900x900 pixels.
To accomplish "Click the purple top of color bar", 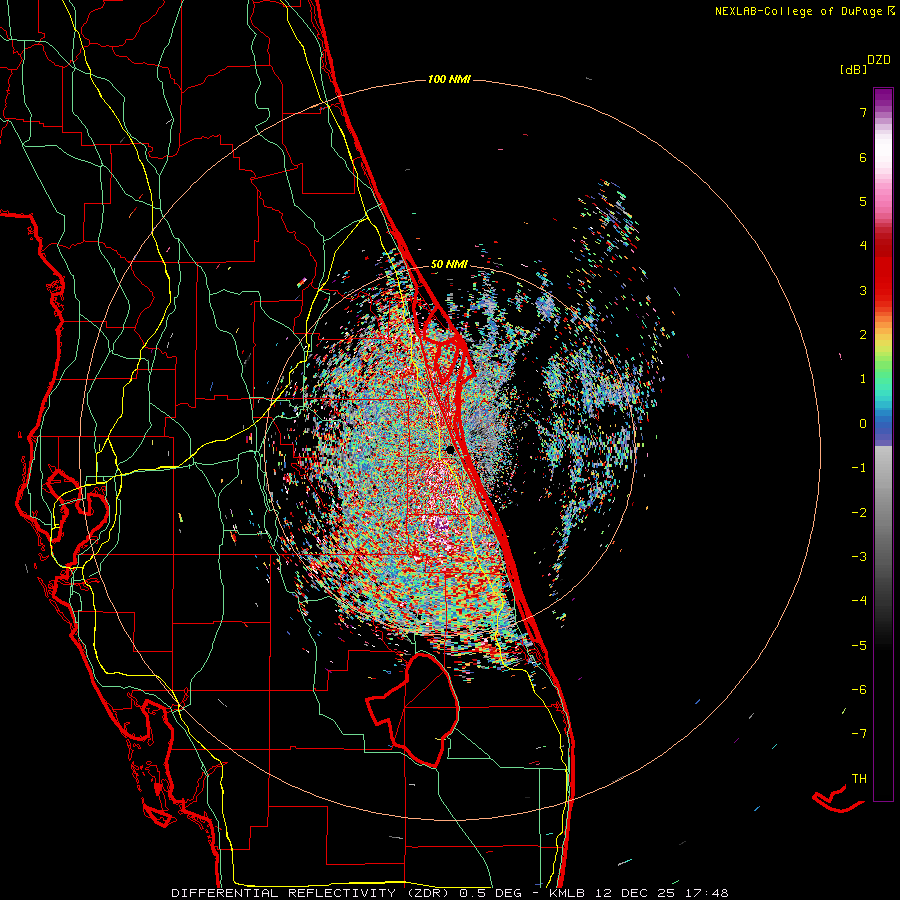I will coord(883,98).
